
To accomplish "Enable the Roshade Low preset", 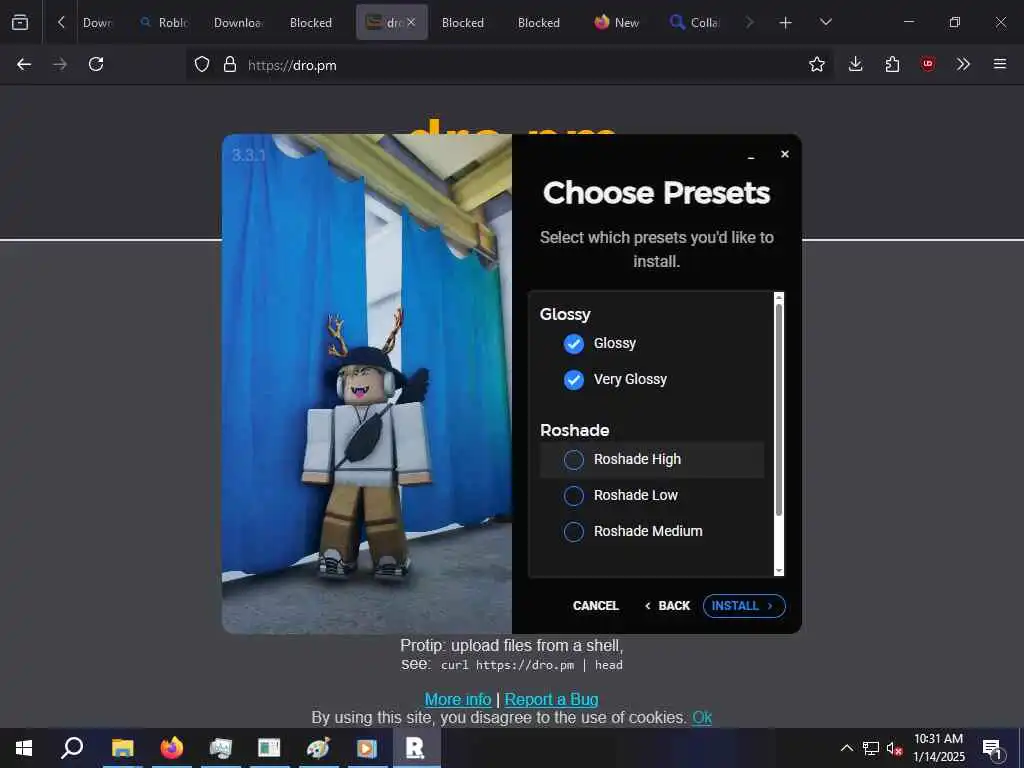I will (x=573, y=496).
